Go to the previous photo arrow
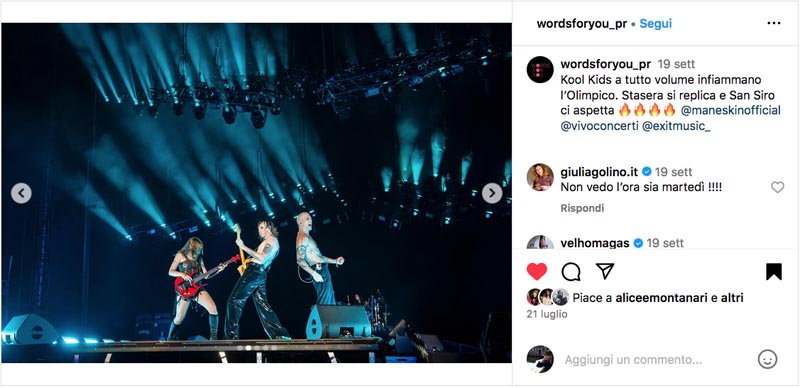Image resolution: width=800 pixels, height=388 pixels. pos(21,193)
